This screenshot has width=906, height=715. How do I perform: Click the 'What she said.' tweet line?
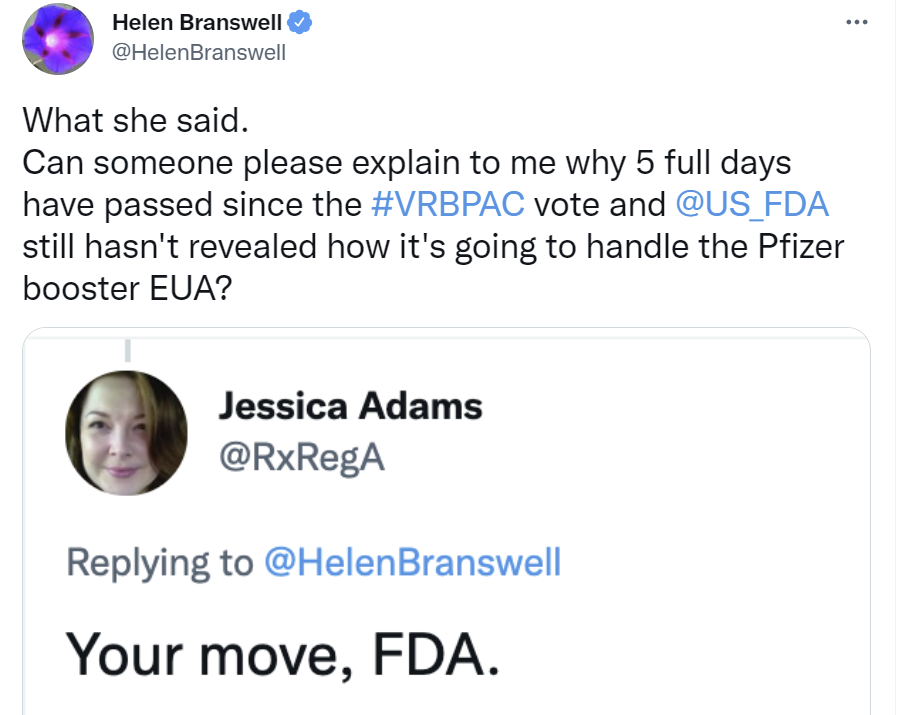pyautogui.click(x=136, y=121)
